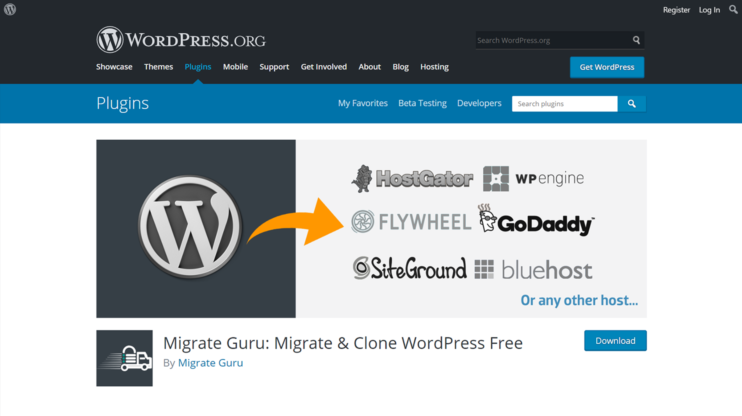
Task: Click the Get WordPress button
Action: 607,67
